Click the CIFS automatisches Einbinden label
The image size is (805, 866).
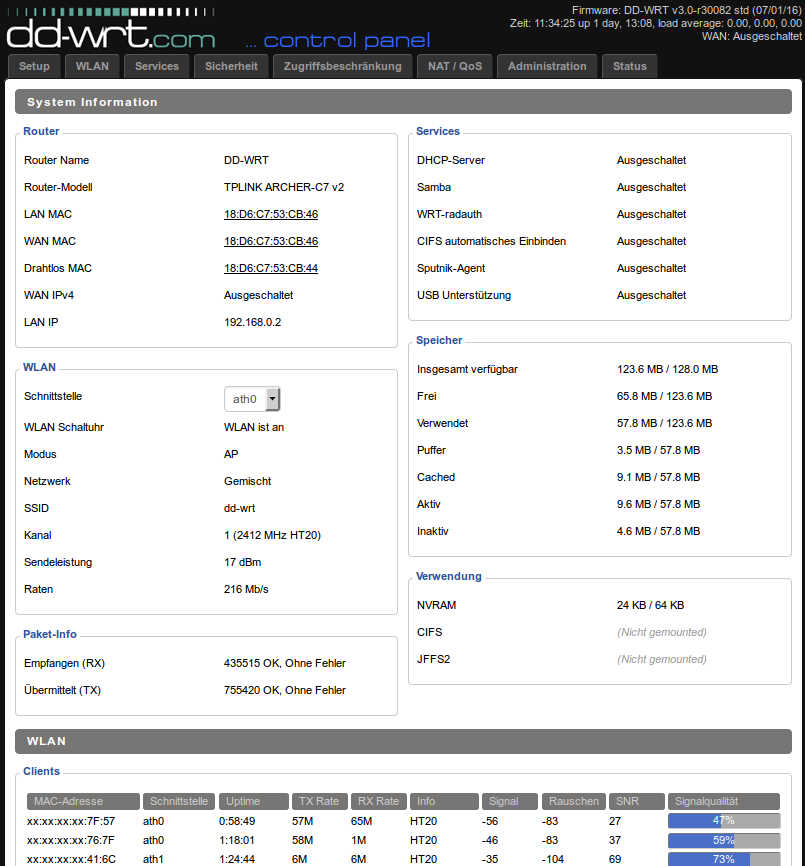click(491, 241)
